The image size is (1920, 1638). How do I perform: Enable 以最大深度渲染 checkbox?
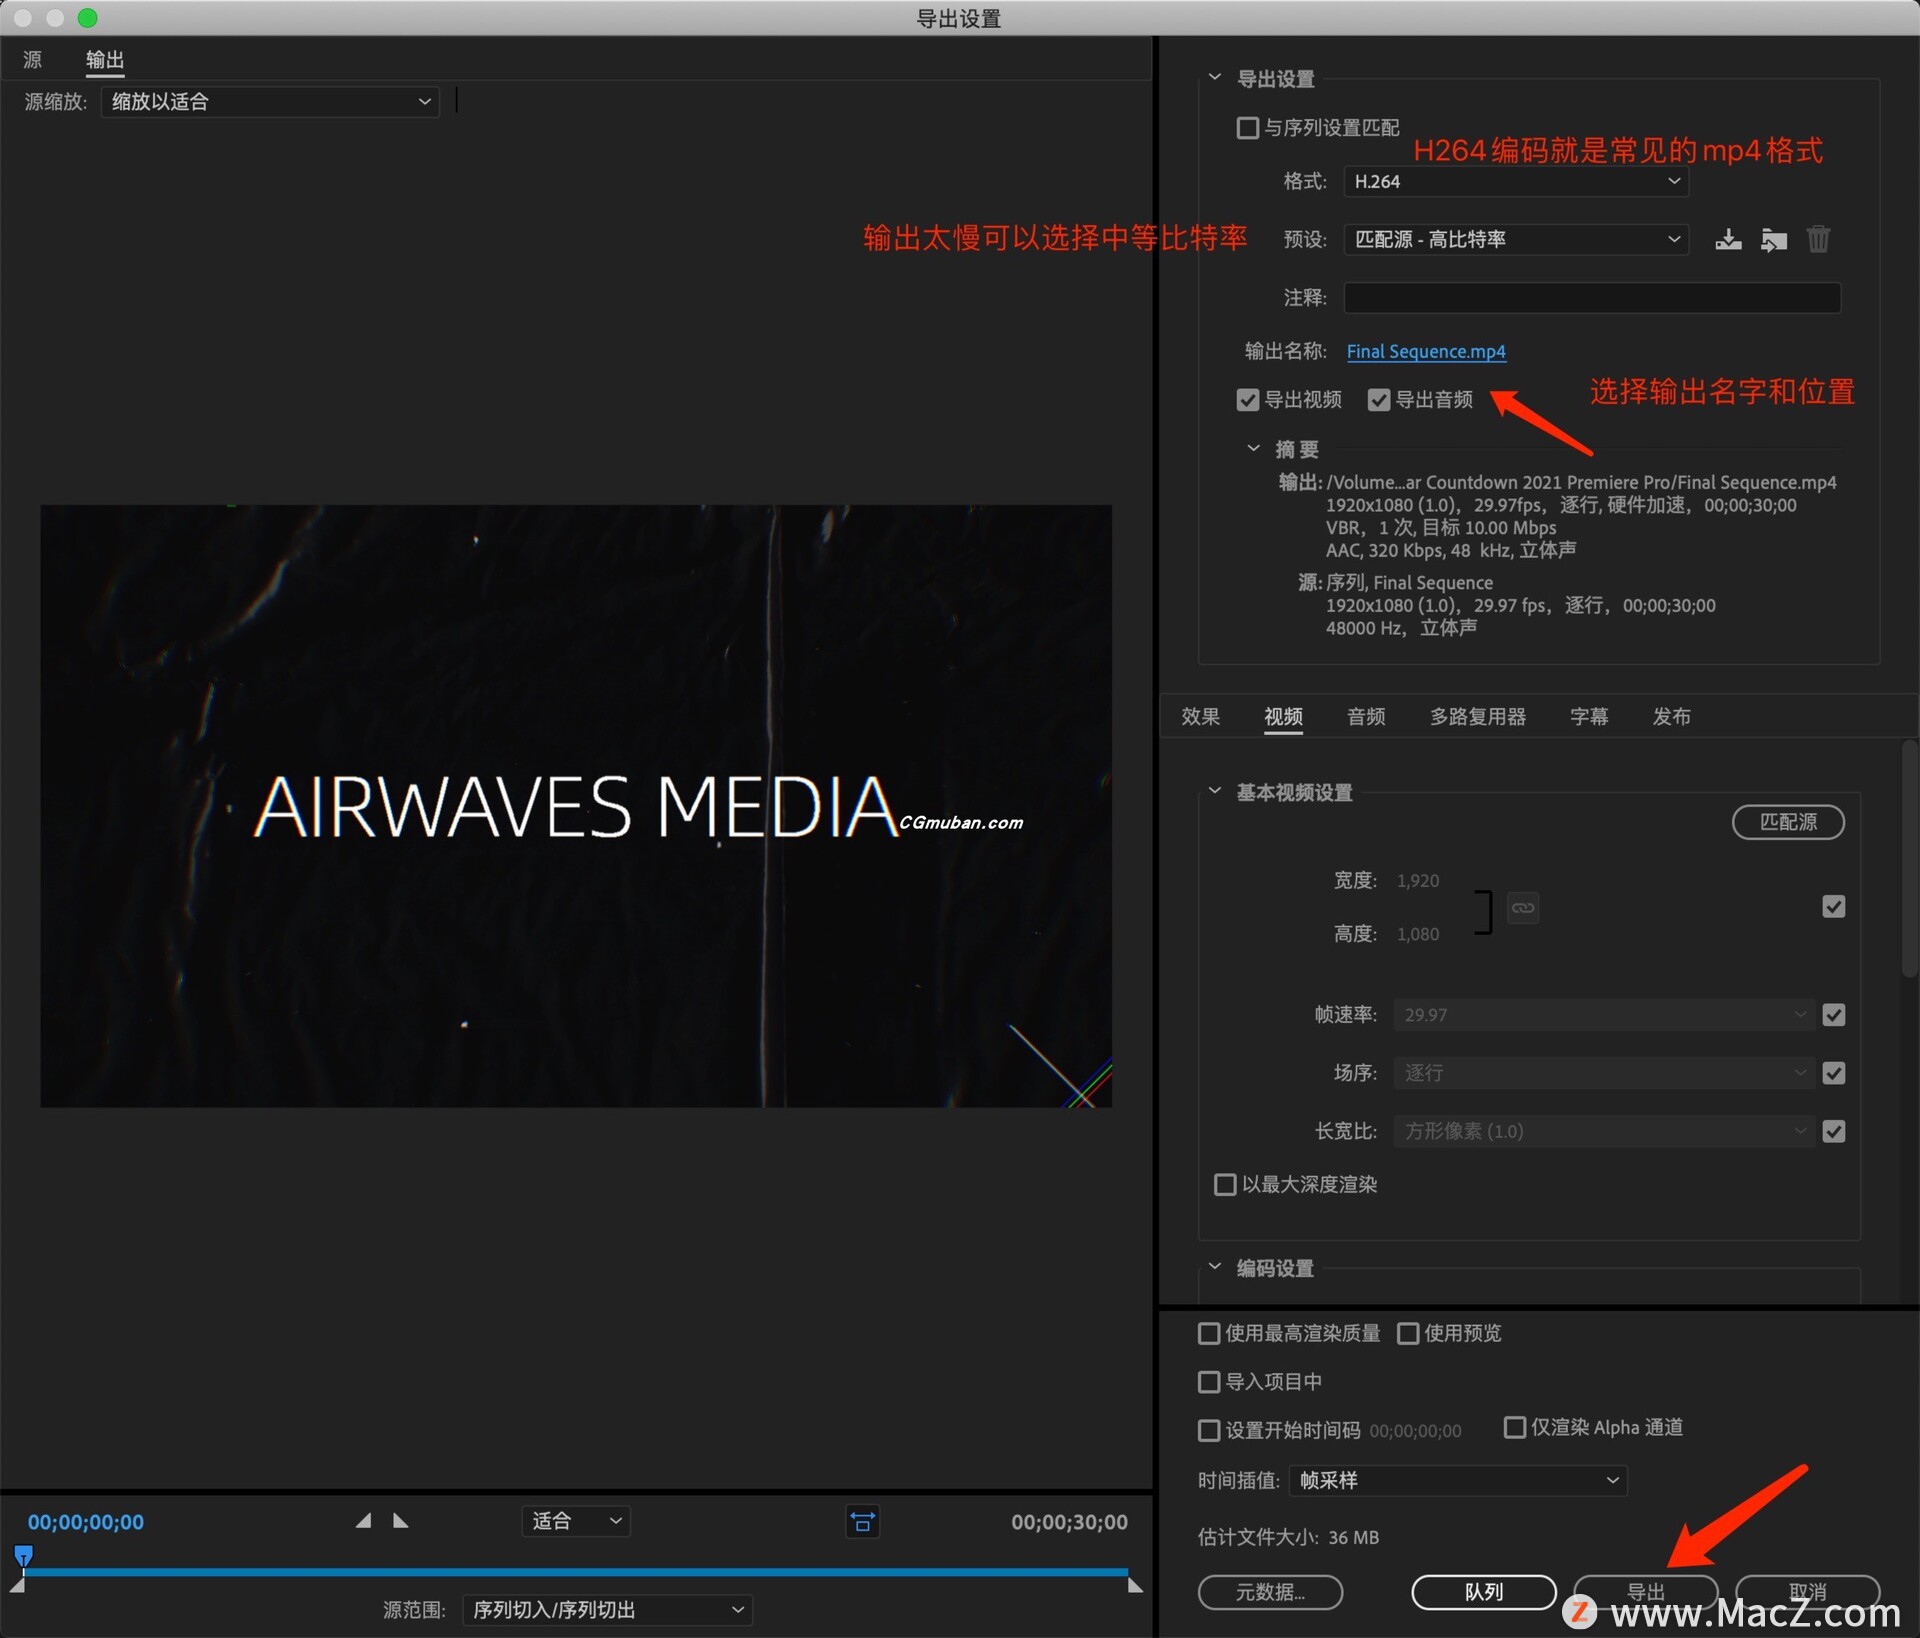coord(1224,1184)
